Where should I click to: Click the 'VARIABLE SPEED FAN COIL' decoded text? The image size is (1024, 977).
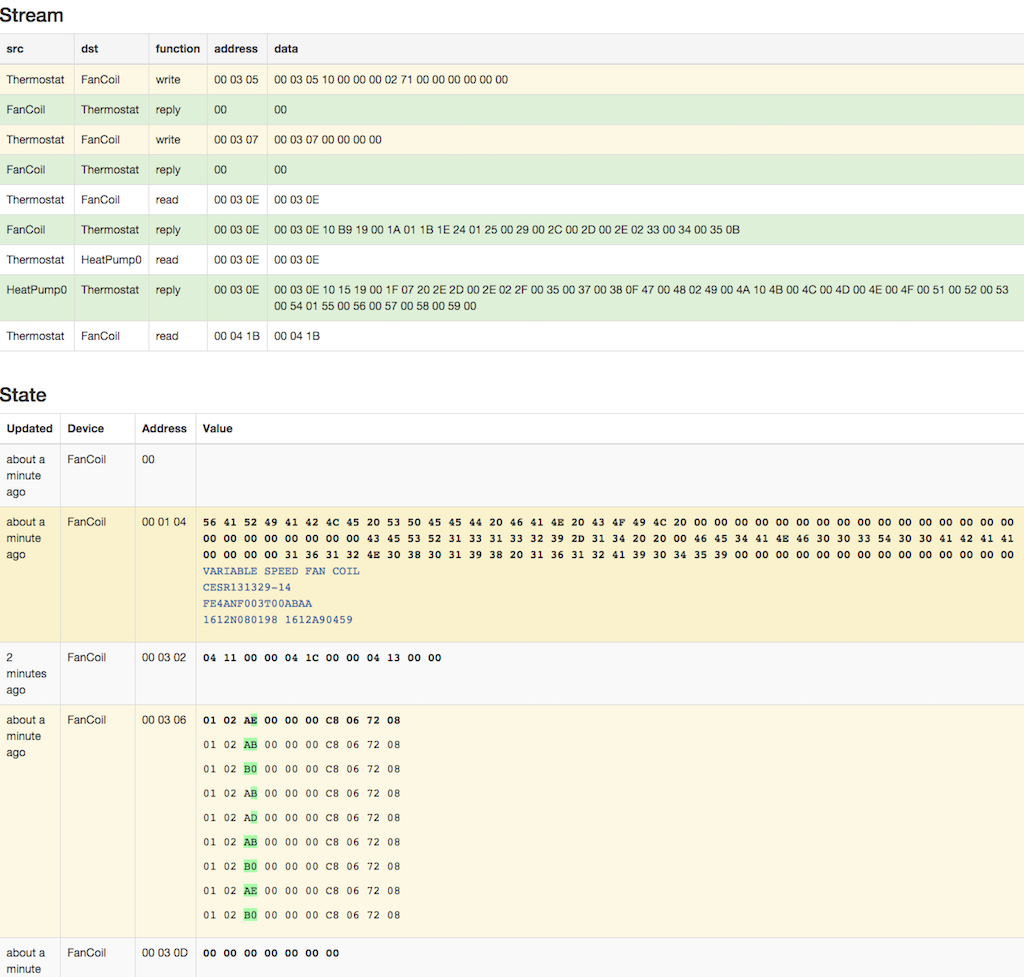[x=281, y=571]
